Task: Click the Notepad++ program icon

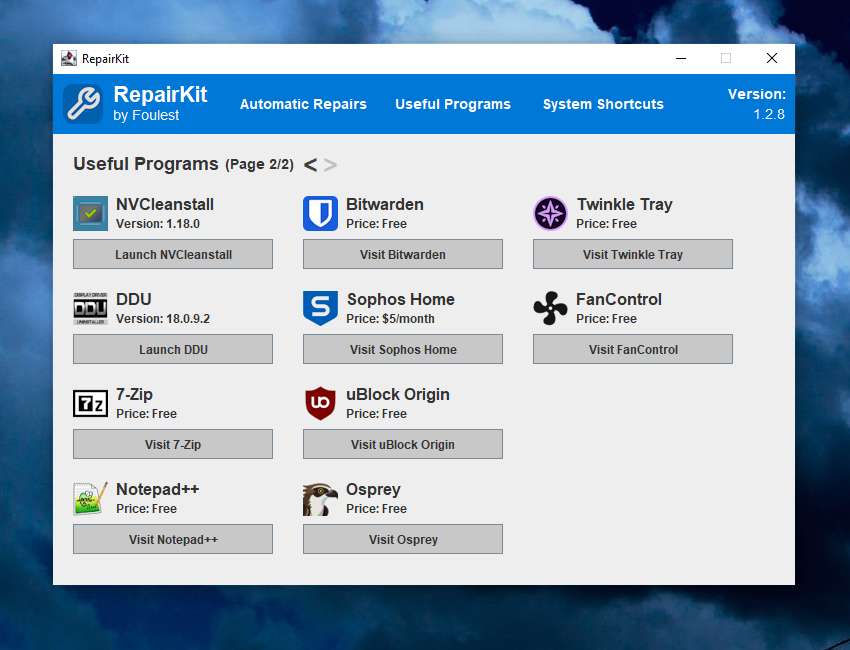Action: [91, 498]
